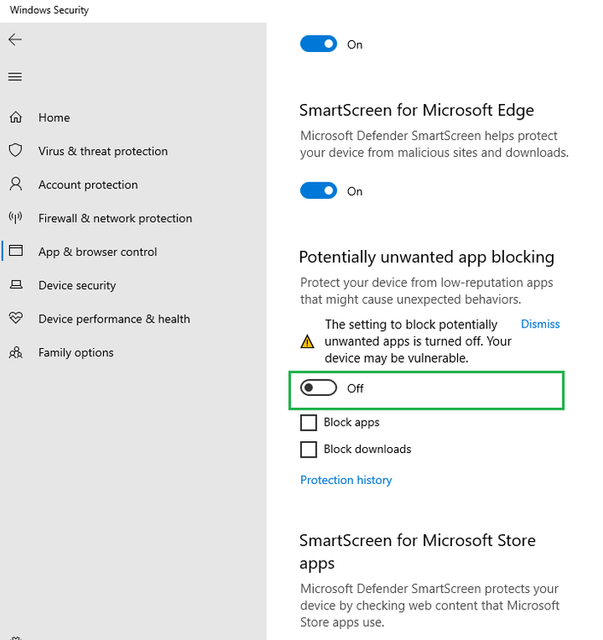
Task: Click the Firewall & network antenna icon
Action: click(16, 218)
